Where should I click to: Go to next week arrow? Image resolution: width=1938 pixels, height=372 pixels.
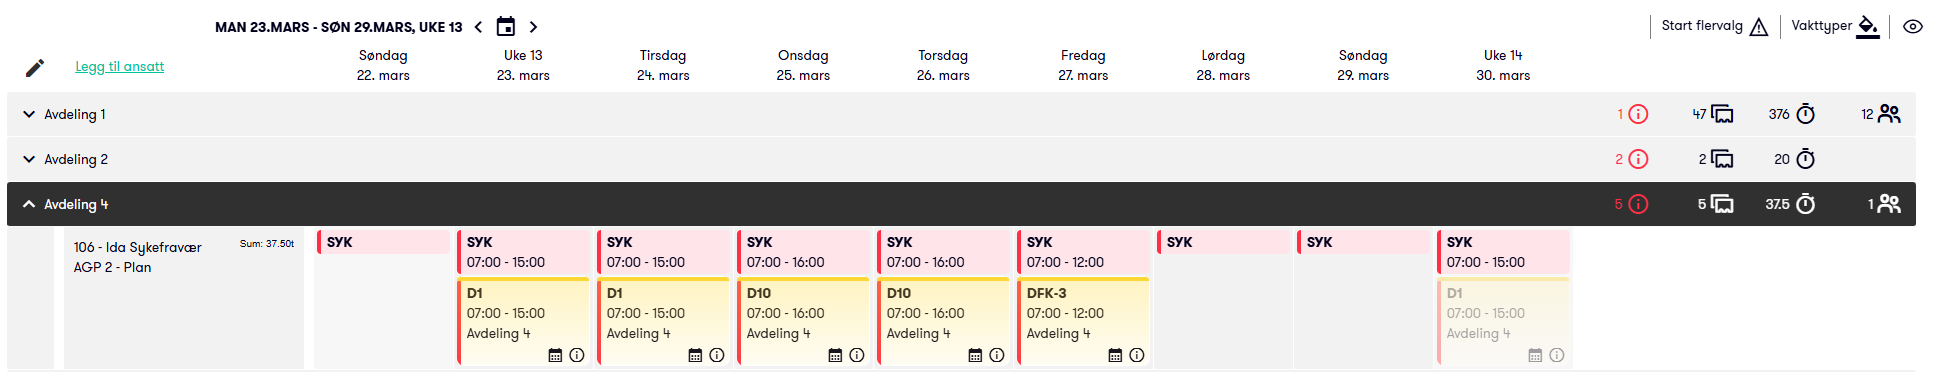[533, 27]
